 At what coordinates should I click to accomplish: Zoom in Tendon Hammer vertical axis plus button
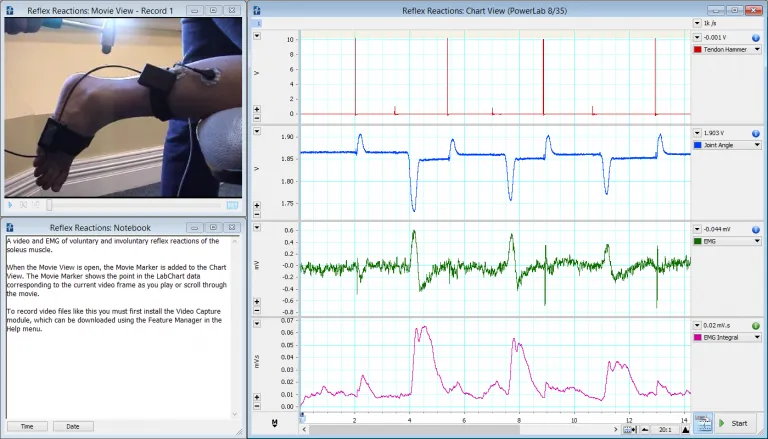pyautogui.click(x=257, y=108)
